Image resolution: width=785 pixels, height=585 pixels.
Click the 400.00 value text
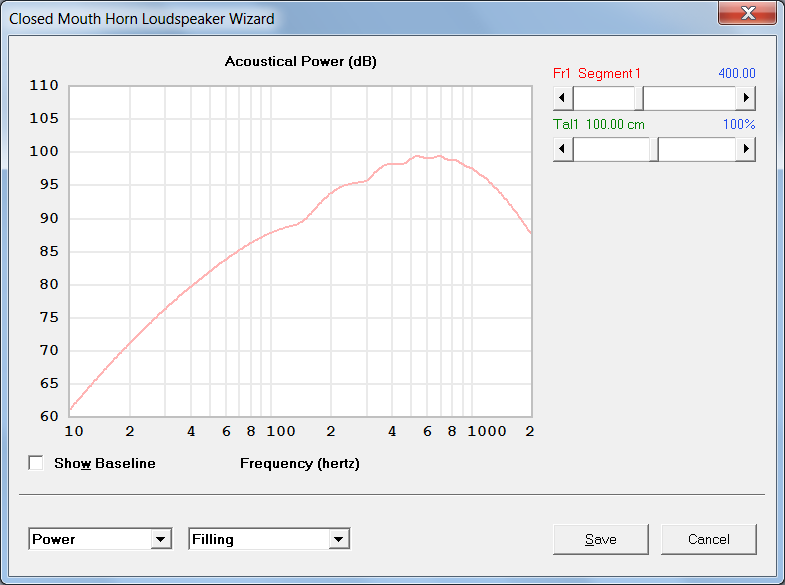(736, 73)
